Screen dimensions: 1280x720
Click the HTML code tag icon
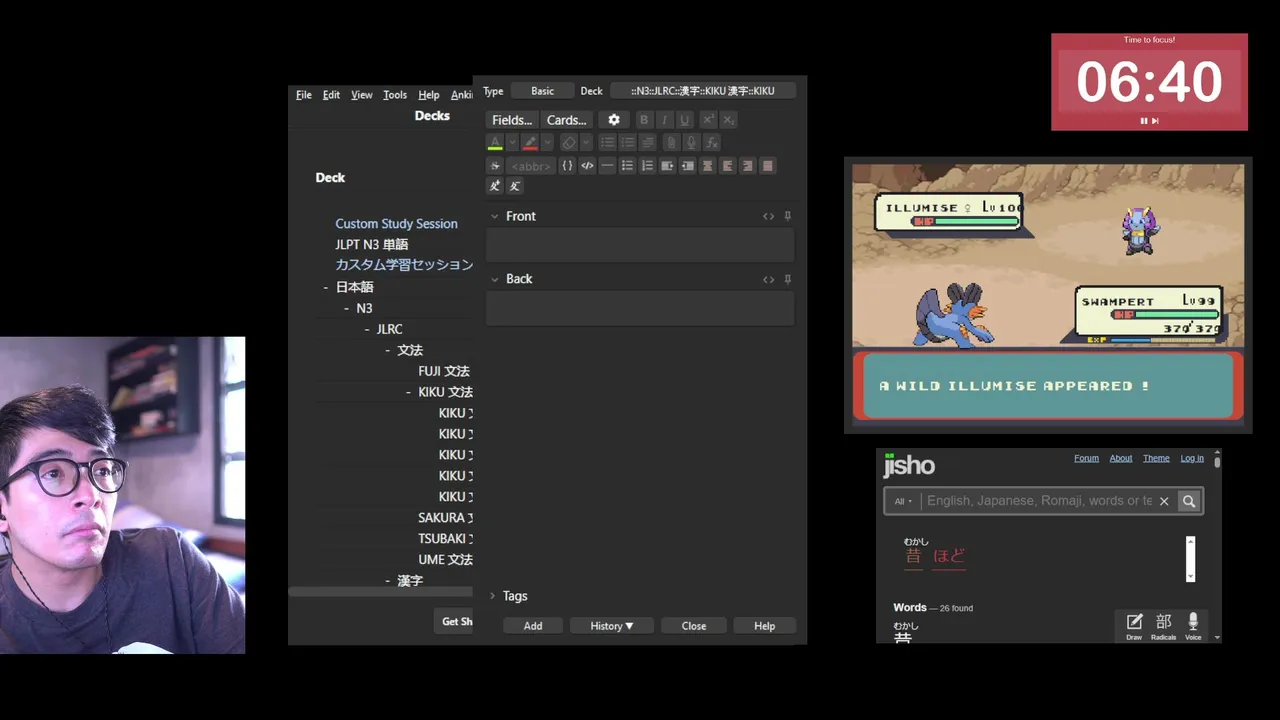click(587, 166)
